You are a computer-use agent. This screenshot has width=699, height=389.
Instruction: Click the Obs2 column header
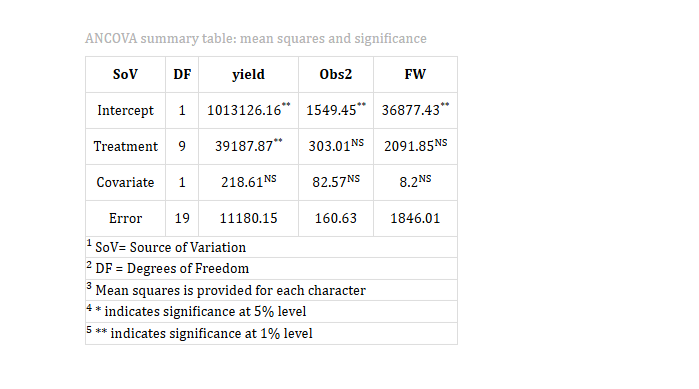(336, 74)
